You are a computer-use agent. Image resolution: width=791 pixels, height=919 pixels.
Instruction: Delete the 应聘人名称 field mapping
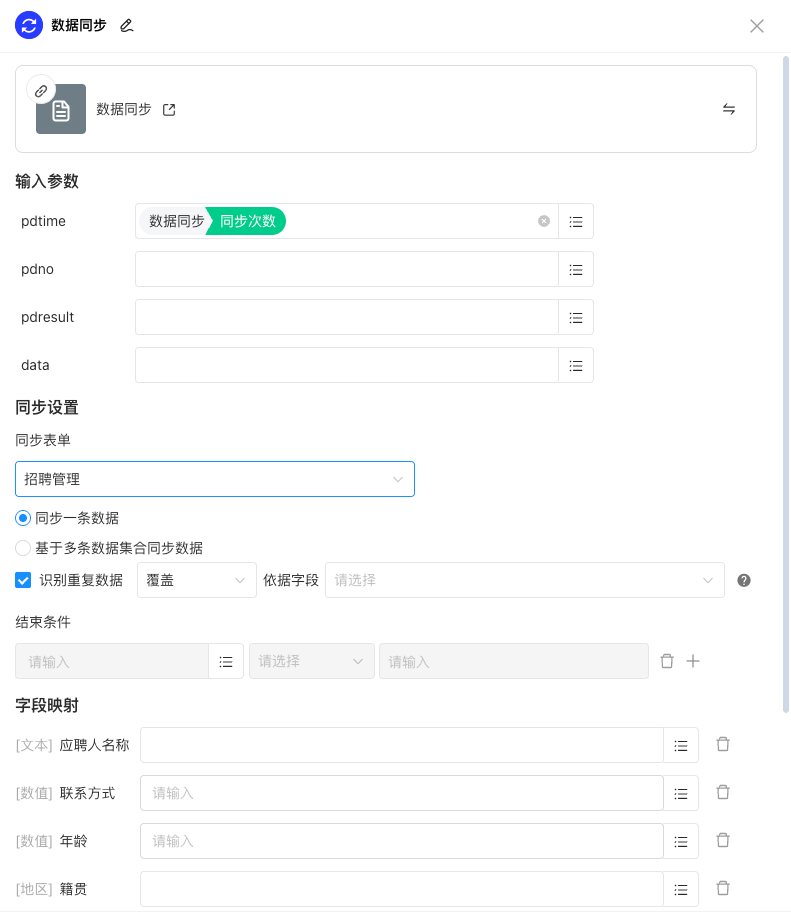pos(723,744)
